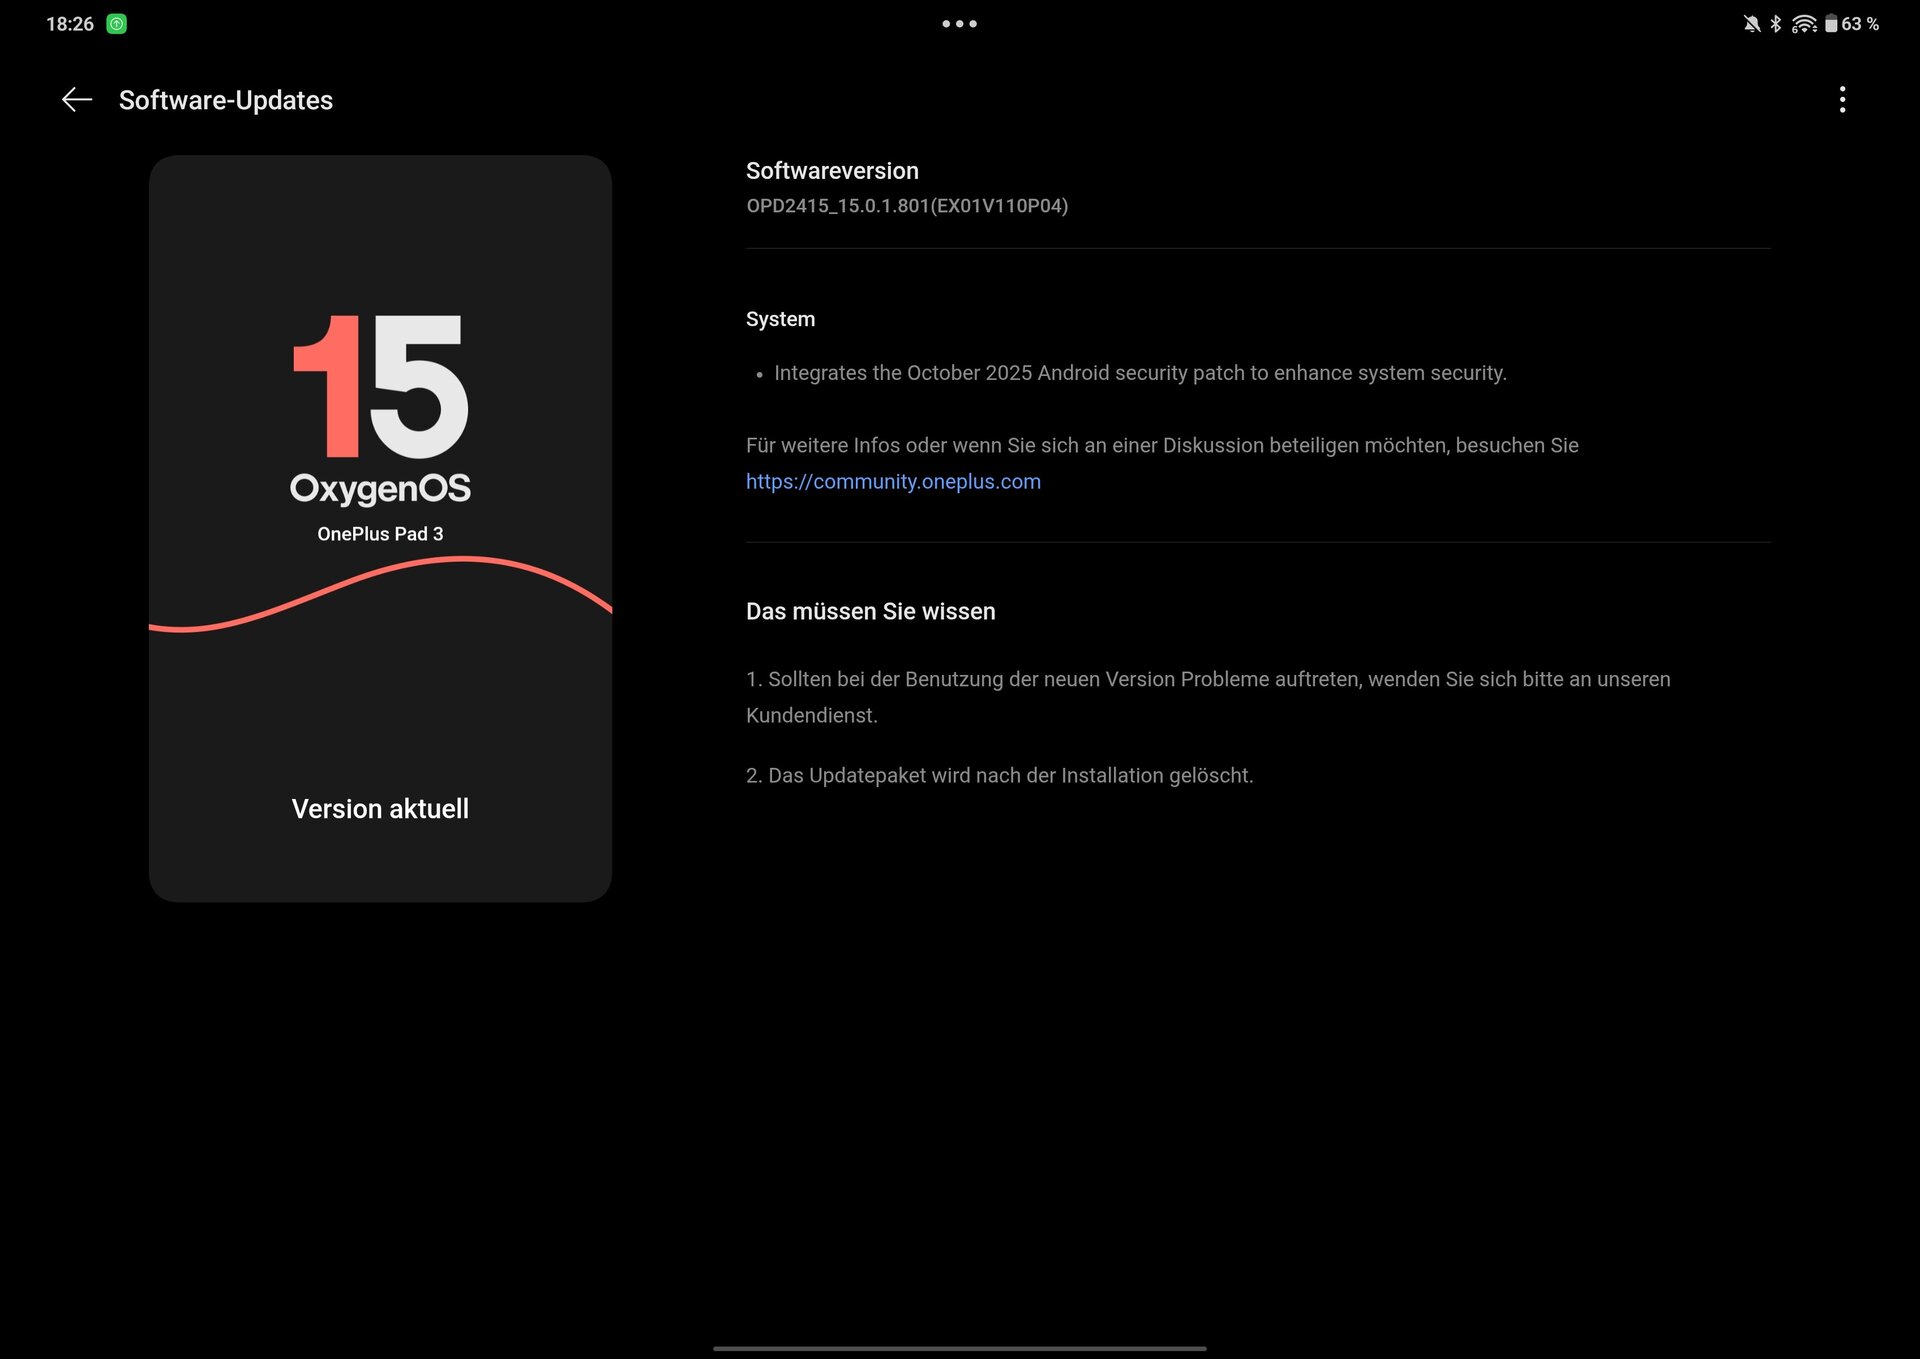Tap the Bluetooth status icon
This screenshot has width=1920, height=1359.
1776,24
